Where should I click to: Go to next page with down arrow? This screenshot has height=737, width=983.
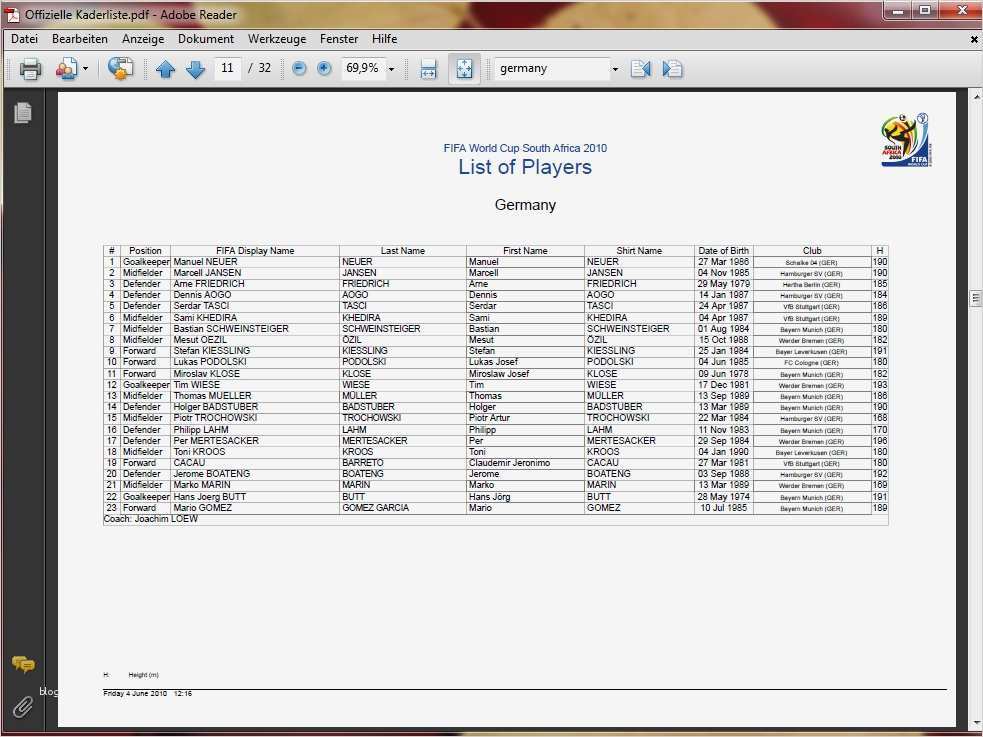[x=196, y=69]
